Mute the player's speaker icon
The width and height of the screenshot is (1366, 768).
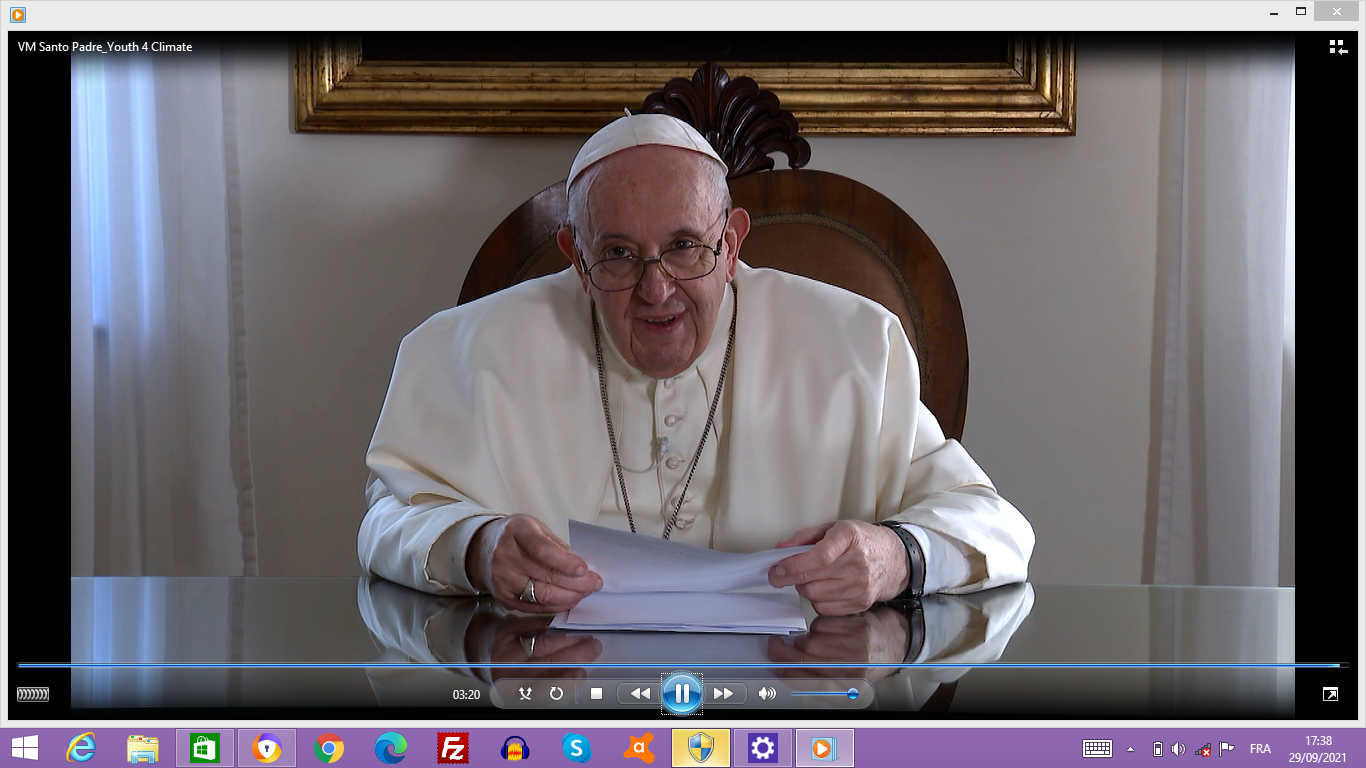pyautogui.click(x=767, y=693)
